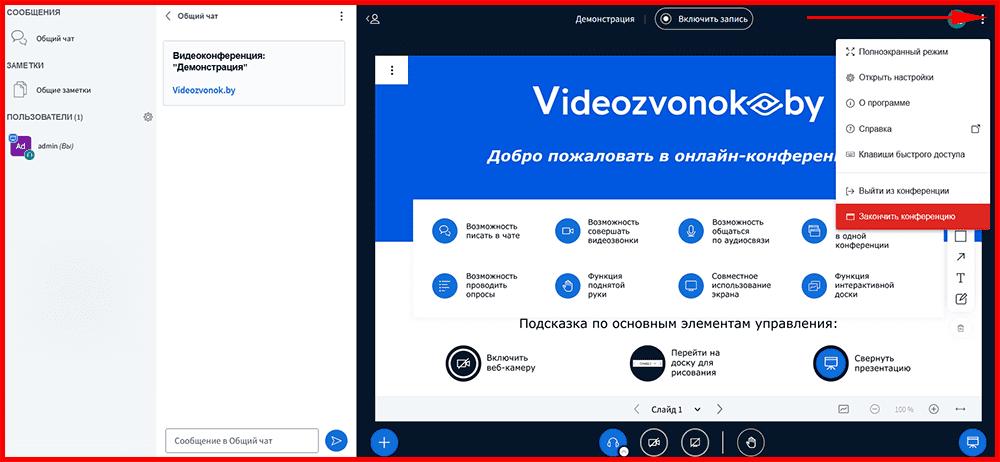Start recording with Включить запись

[x=704, y=19]
